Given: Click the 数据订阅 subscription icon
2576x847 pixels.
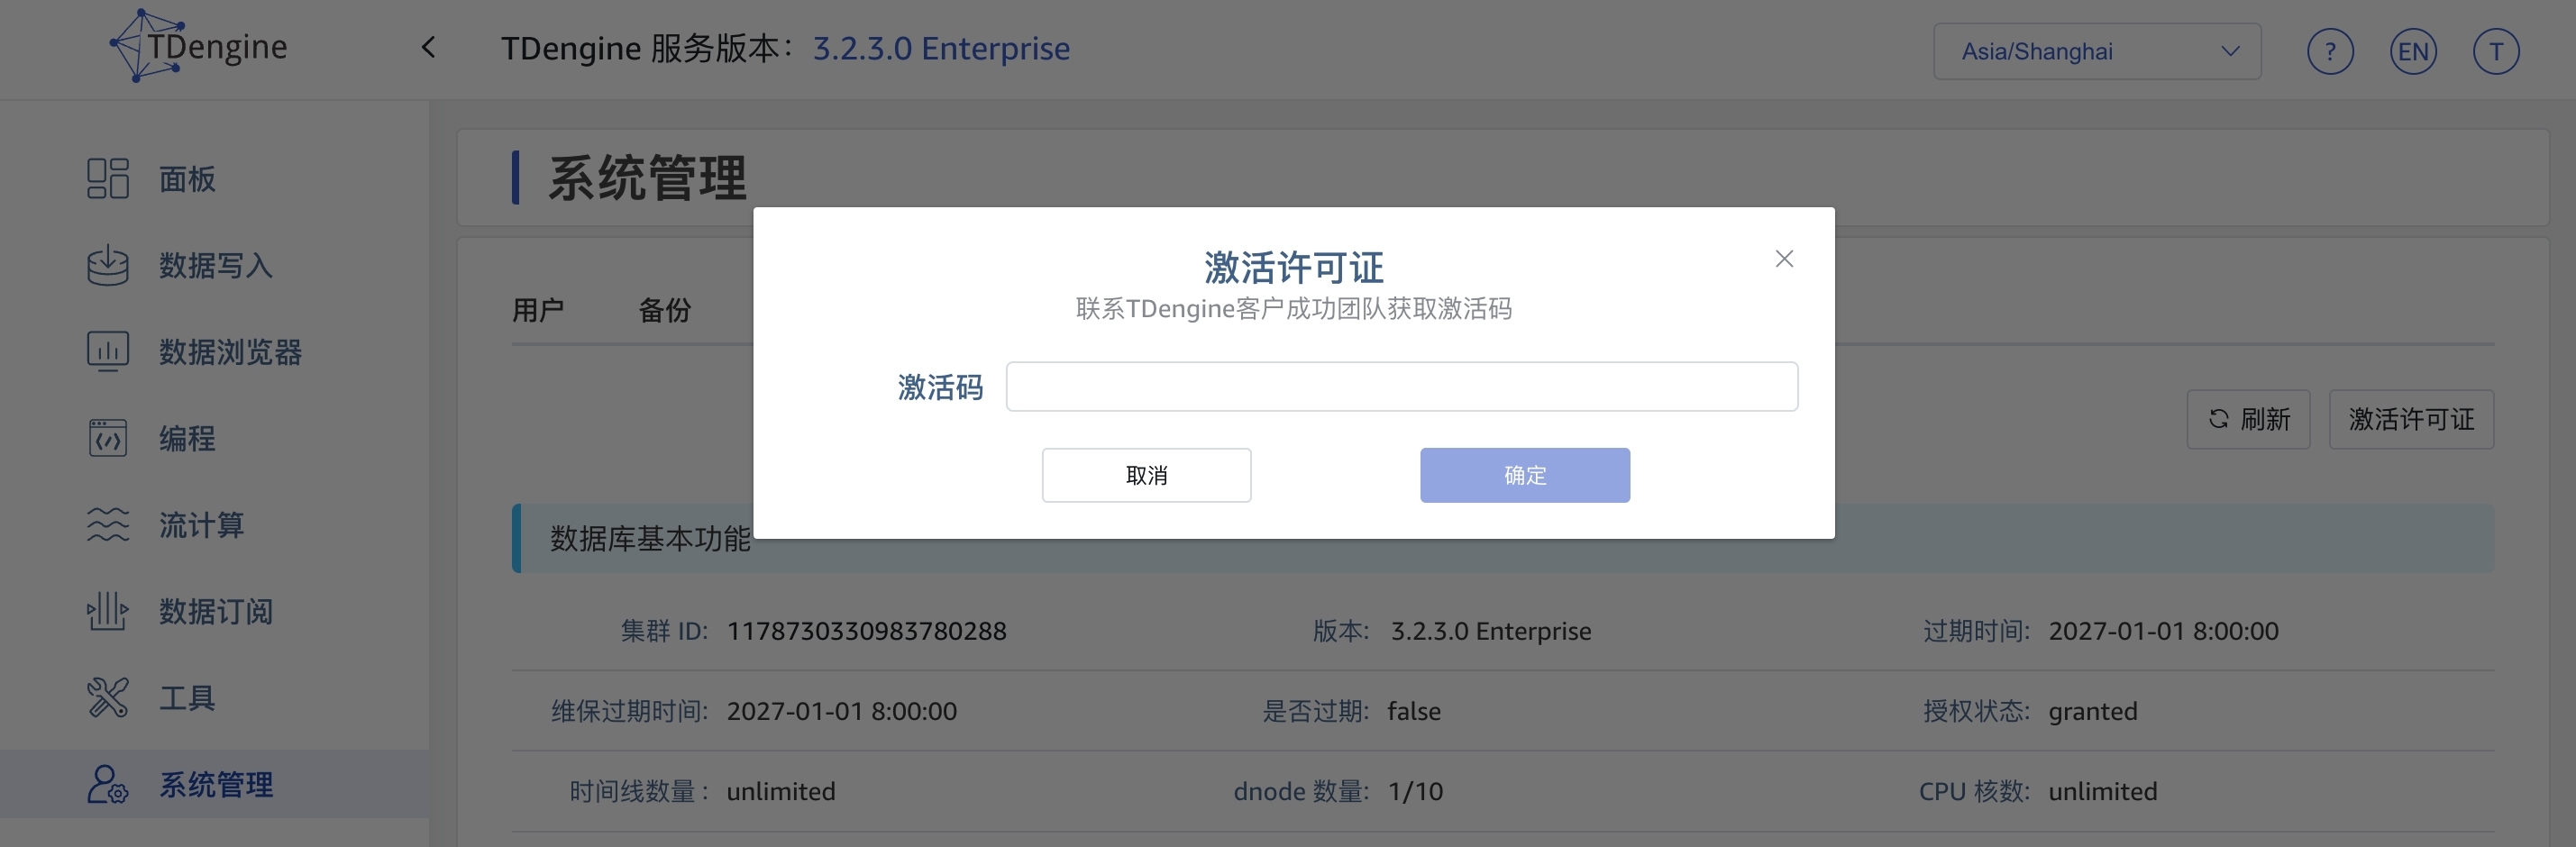Looking at the screenshot, I should [x=108, y=611].
